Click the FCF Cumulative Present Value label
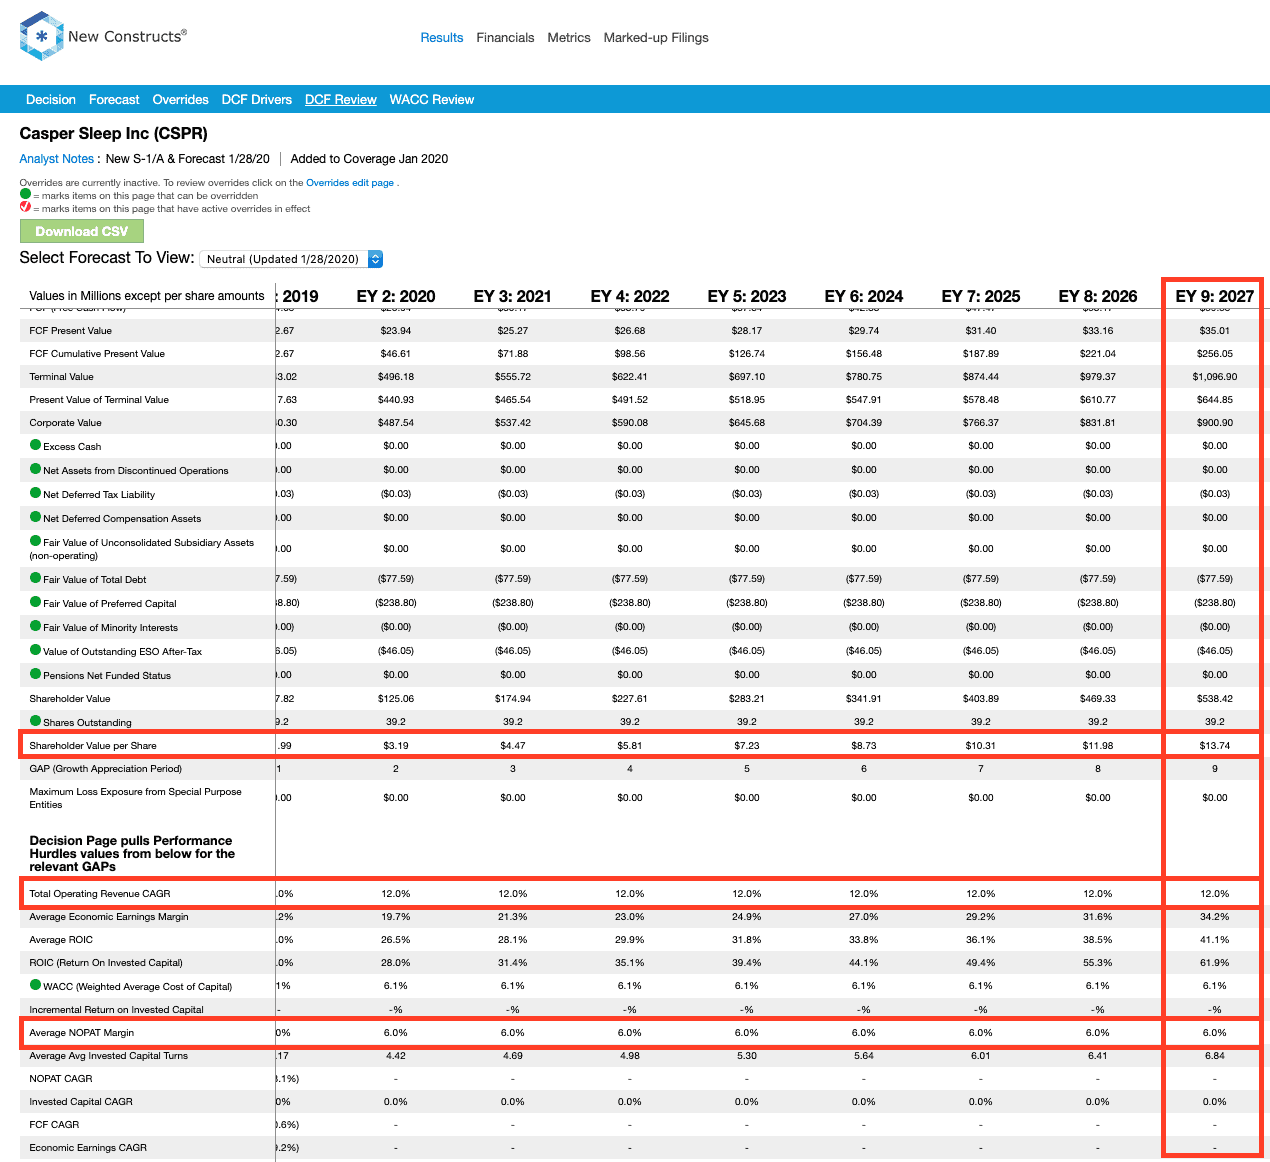 click(97, 353)
